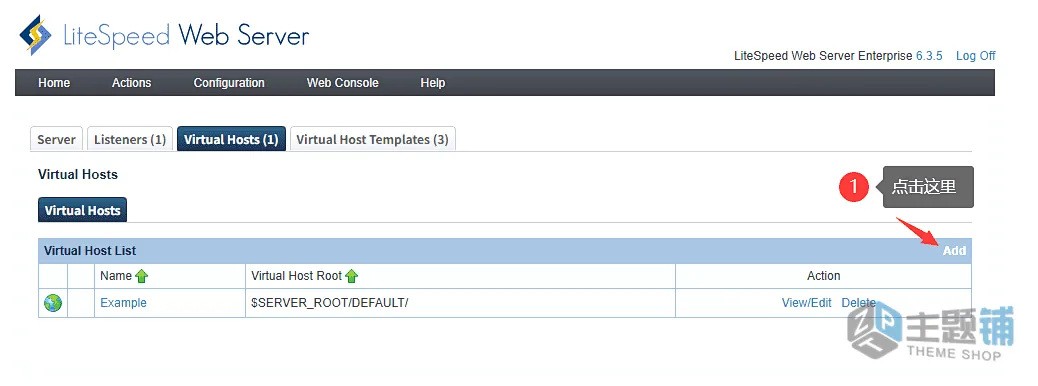This screenshot has height=386, width=1038.
Task: Add a new virtual host
Action: tap(955, 251)
